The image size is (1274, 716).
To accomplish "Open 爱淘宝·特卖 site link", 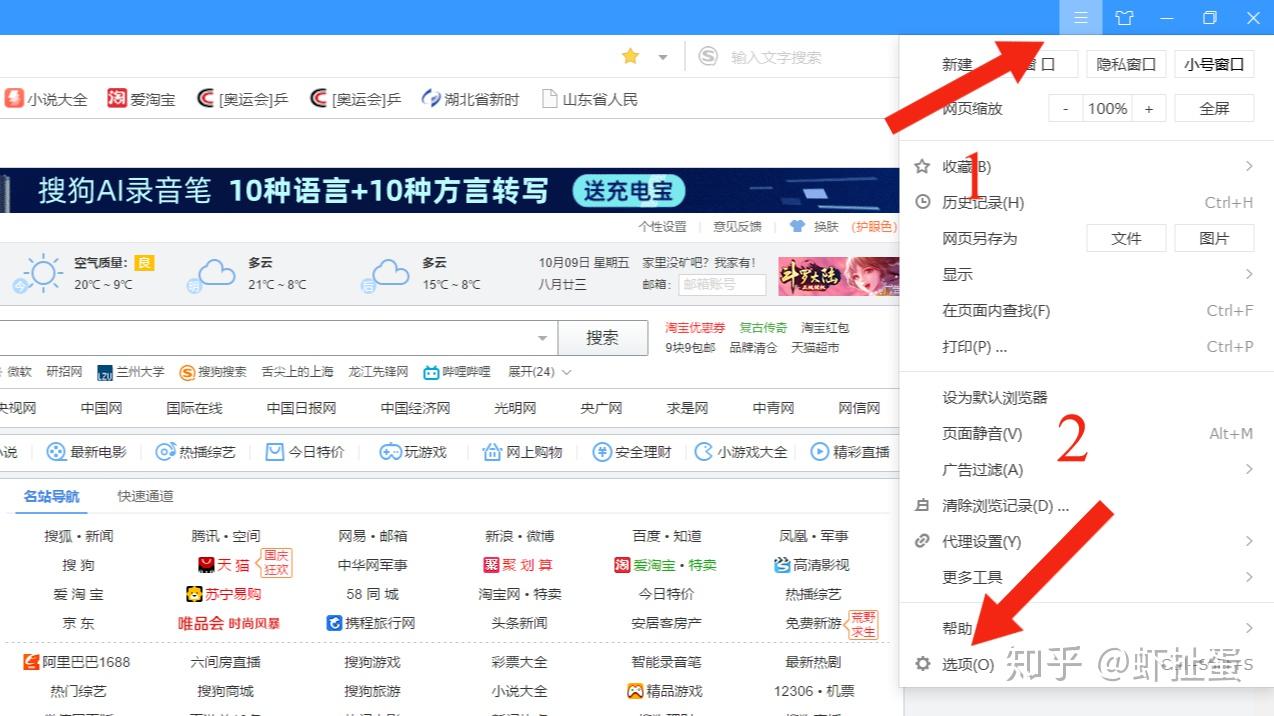I will coord(665,565).
